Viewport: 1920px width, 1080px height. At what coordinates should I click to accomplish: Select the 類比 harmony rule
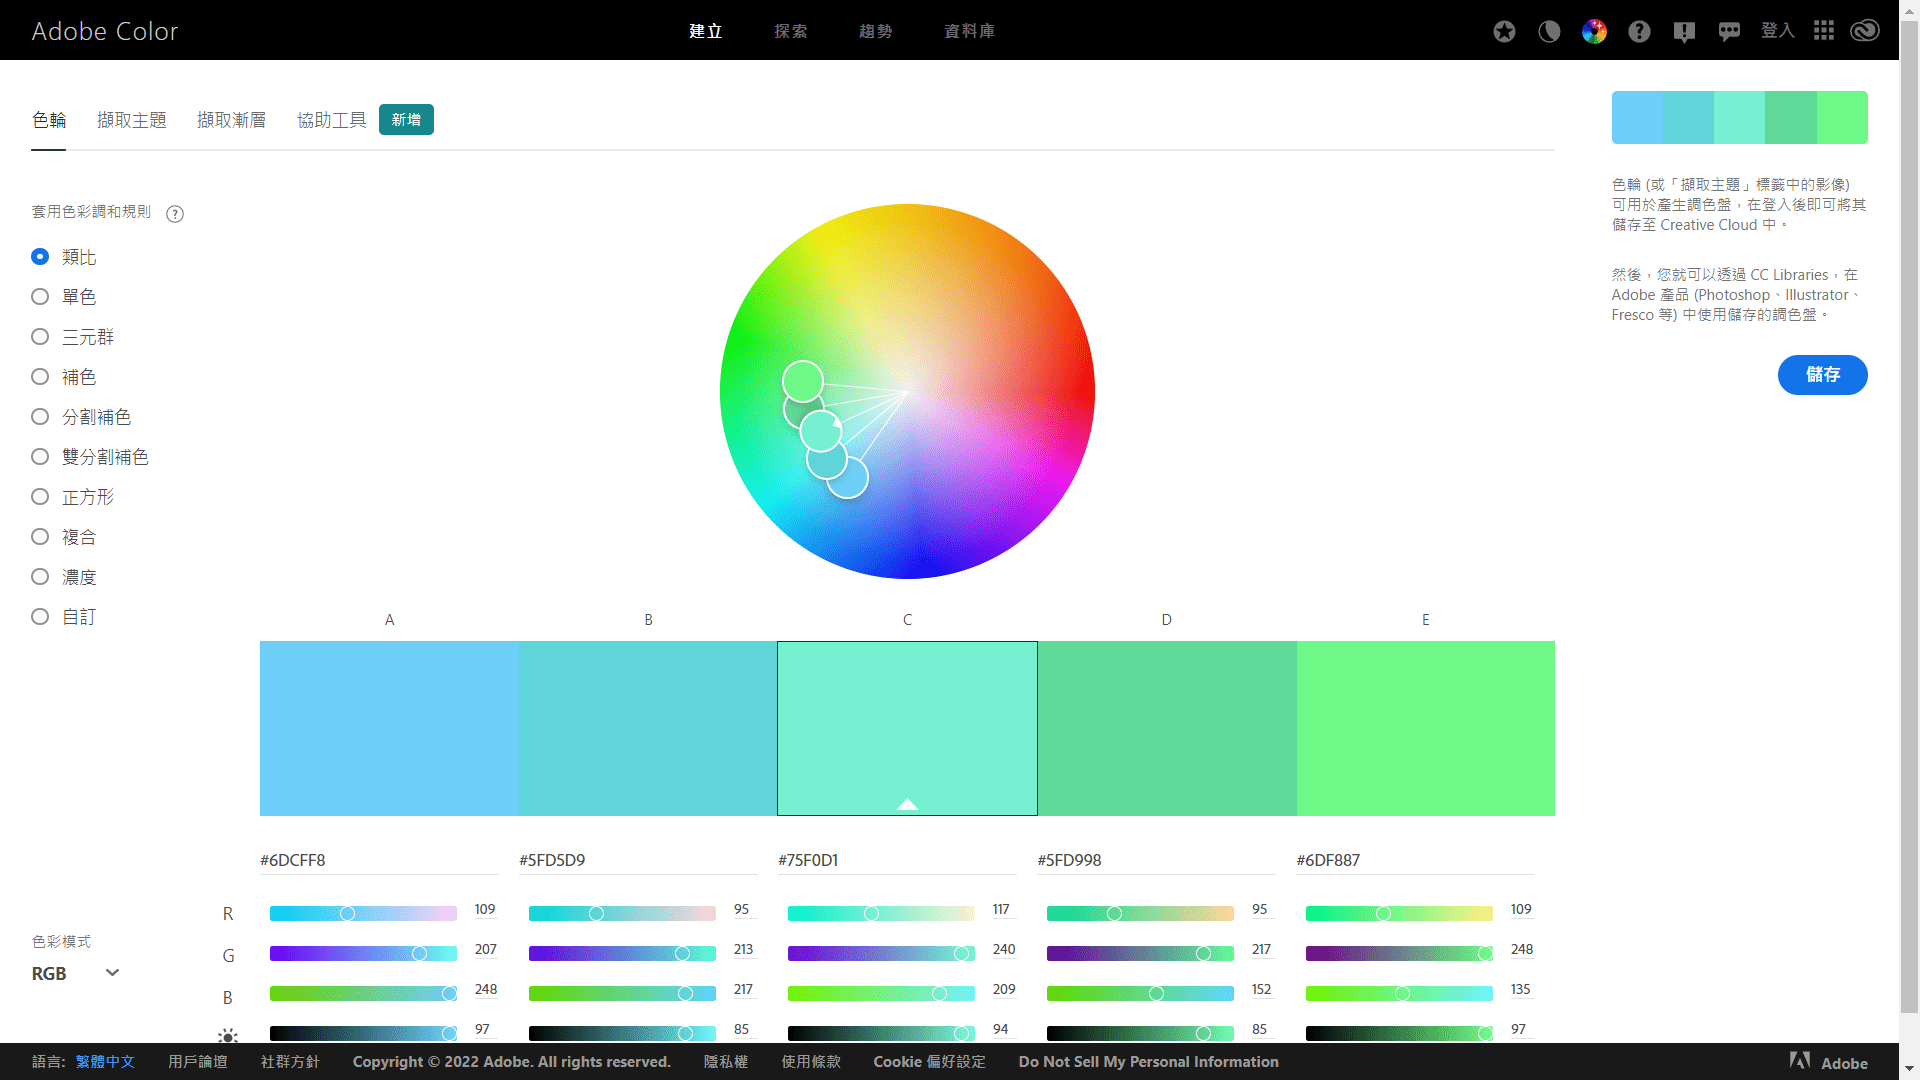click(x=64, y=257)
